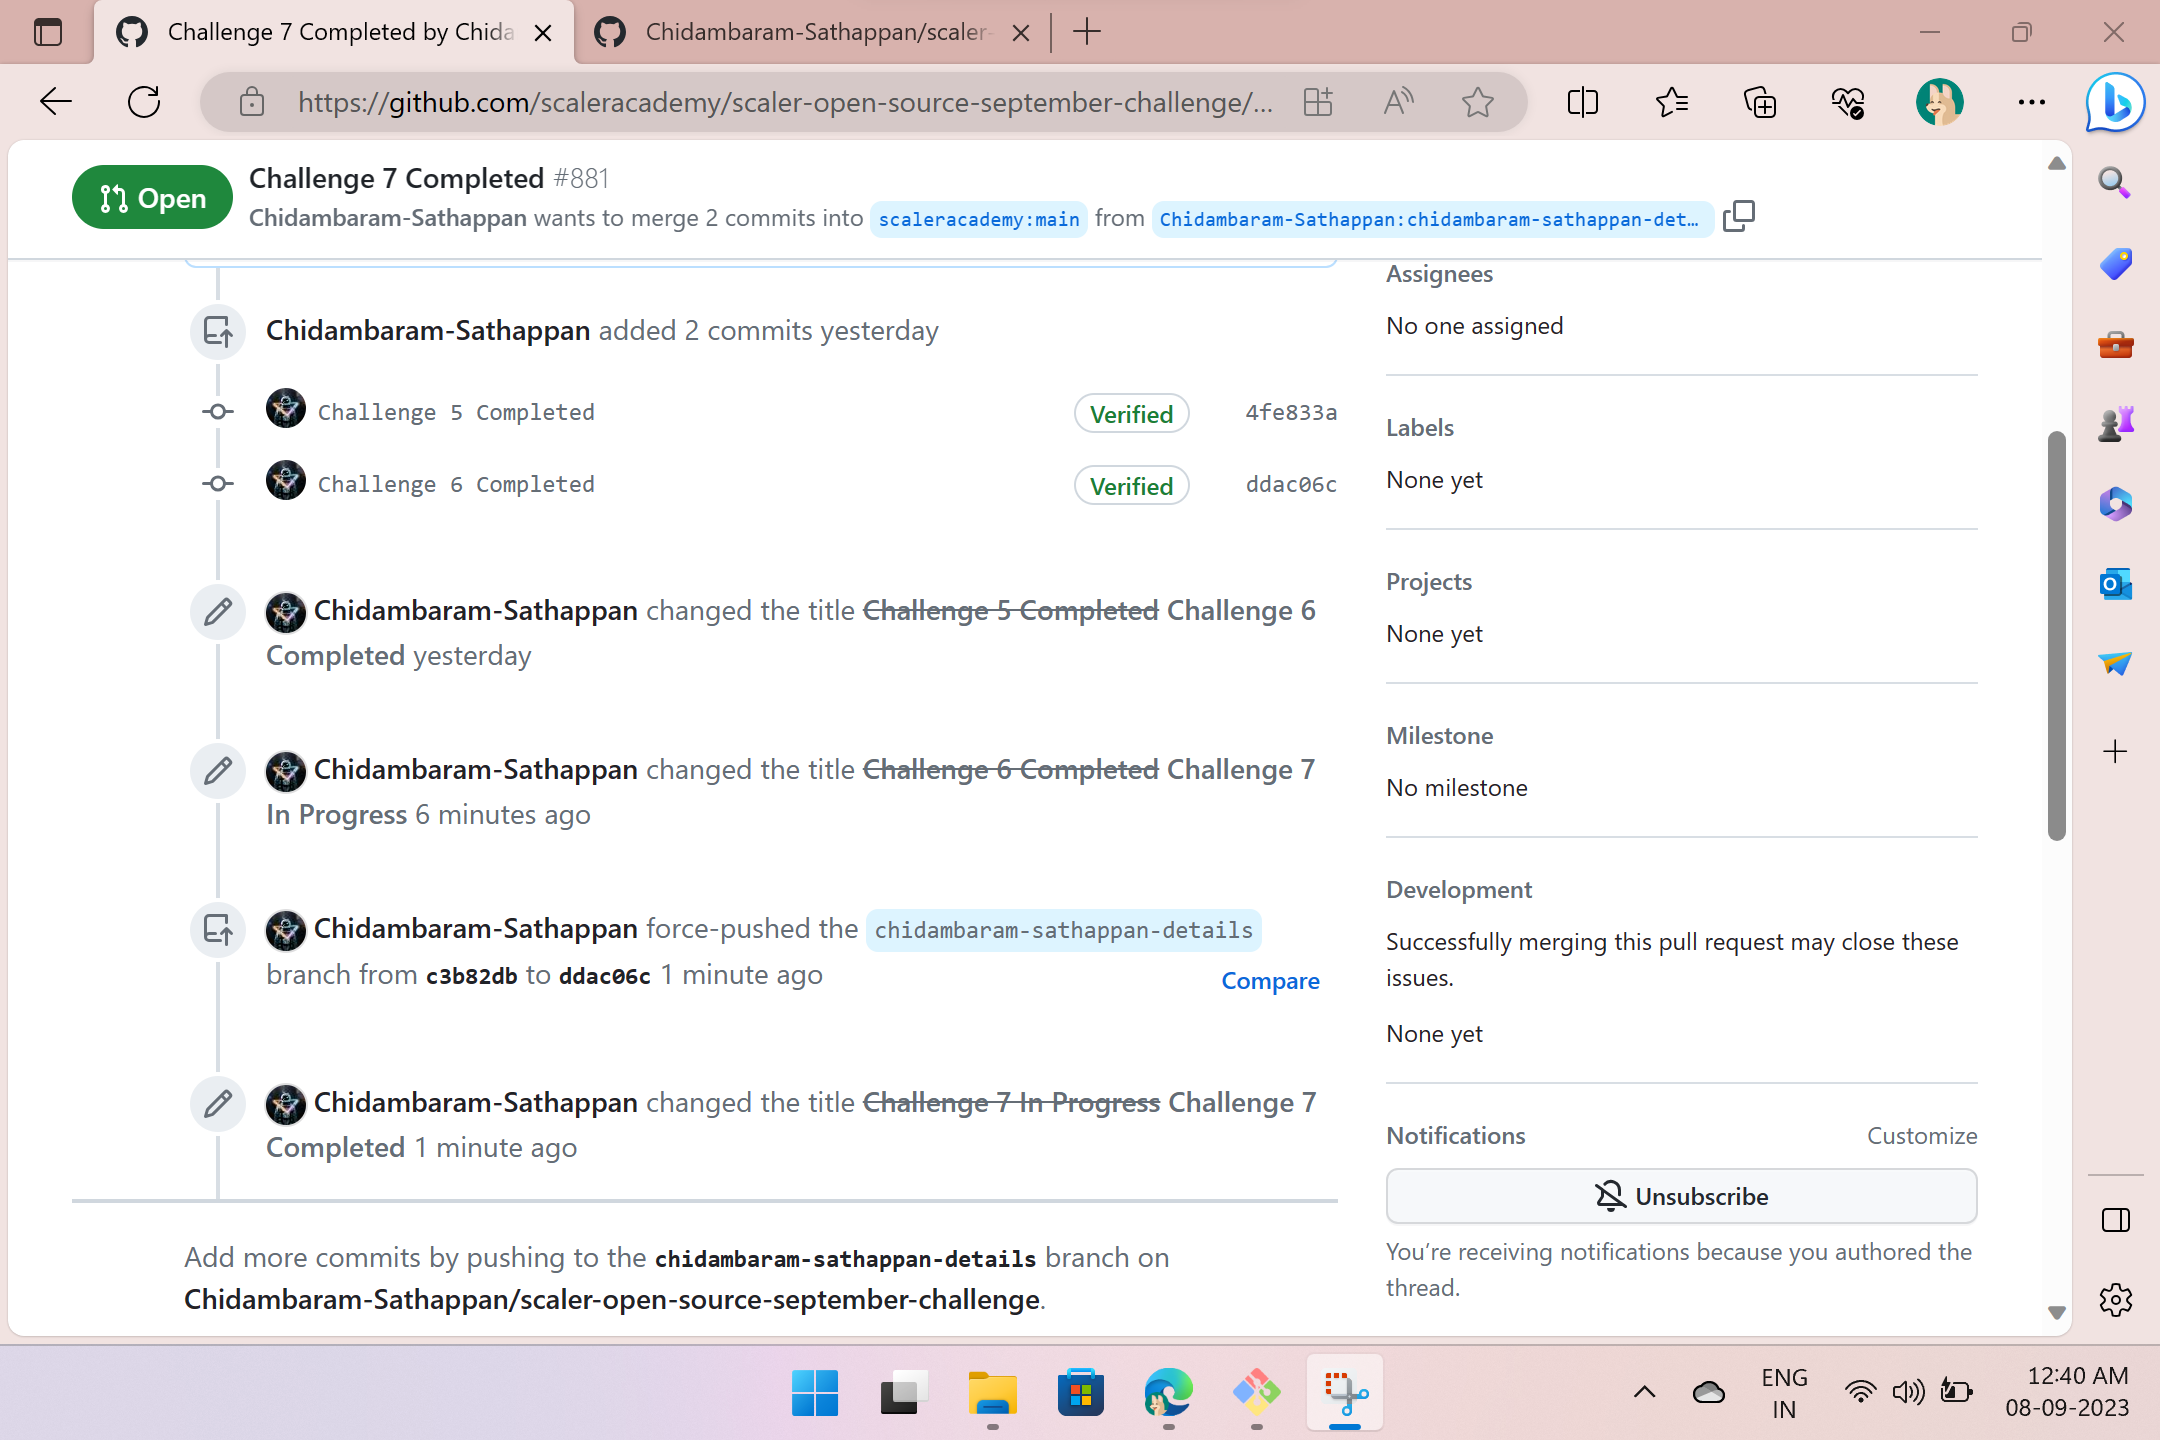The height and width of the screenshot is (1440, 2160).
Task: Click Chidambaram-Sathappan's avatar on Challenge 5 commit
Action: [285, 408]
